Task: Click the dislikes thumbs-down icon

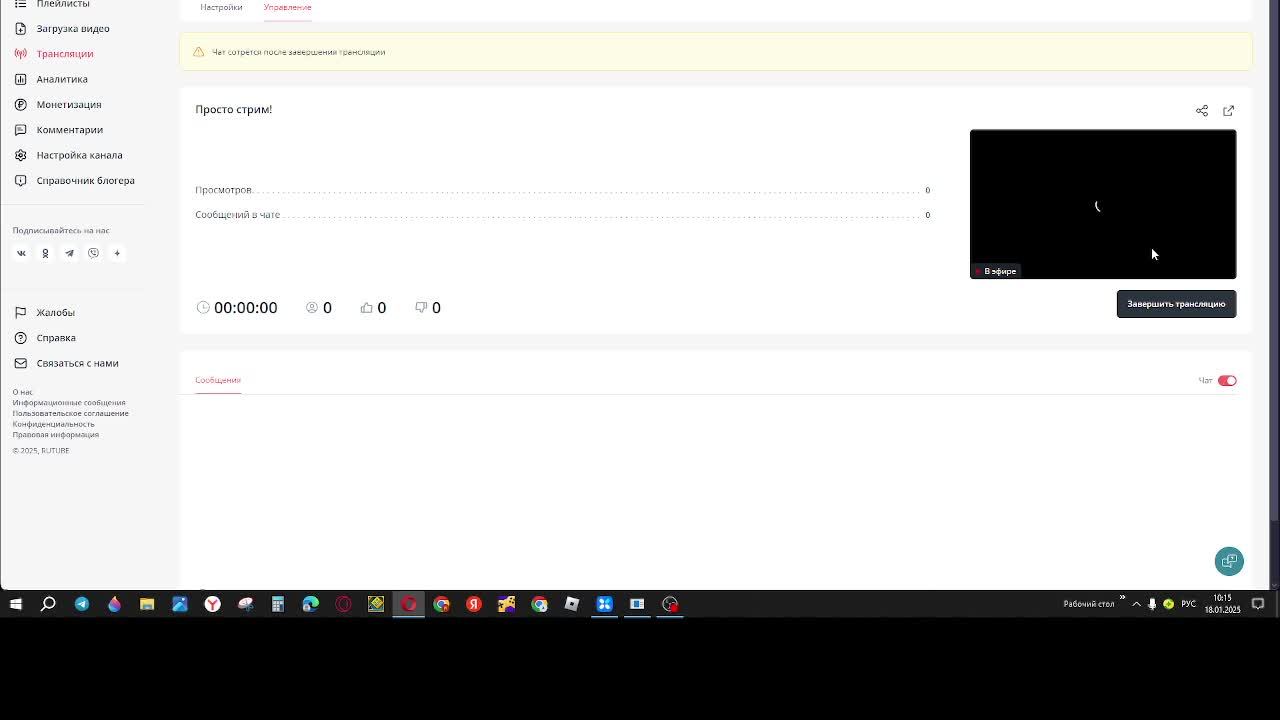Action: (421, 308)
